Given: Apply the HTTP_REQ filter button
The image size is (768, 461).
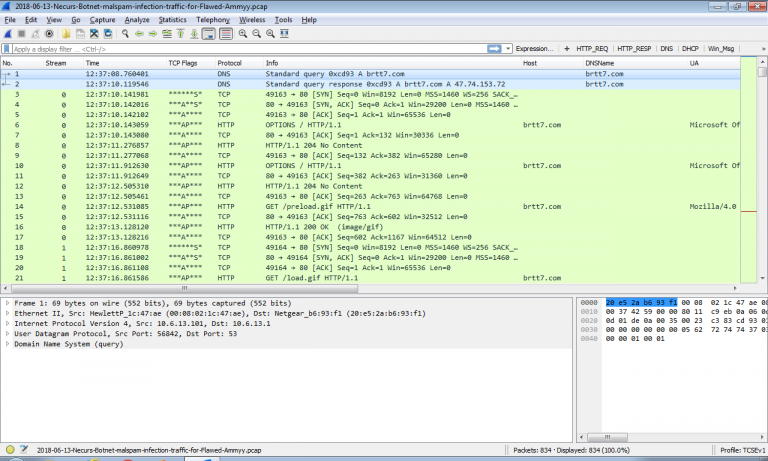Looking at the screenshot, I should click(592, 49).
